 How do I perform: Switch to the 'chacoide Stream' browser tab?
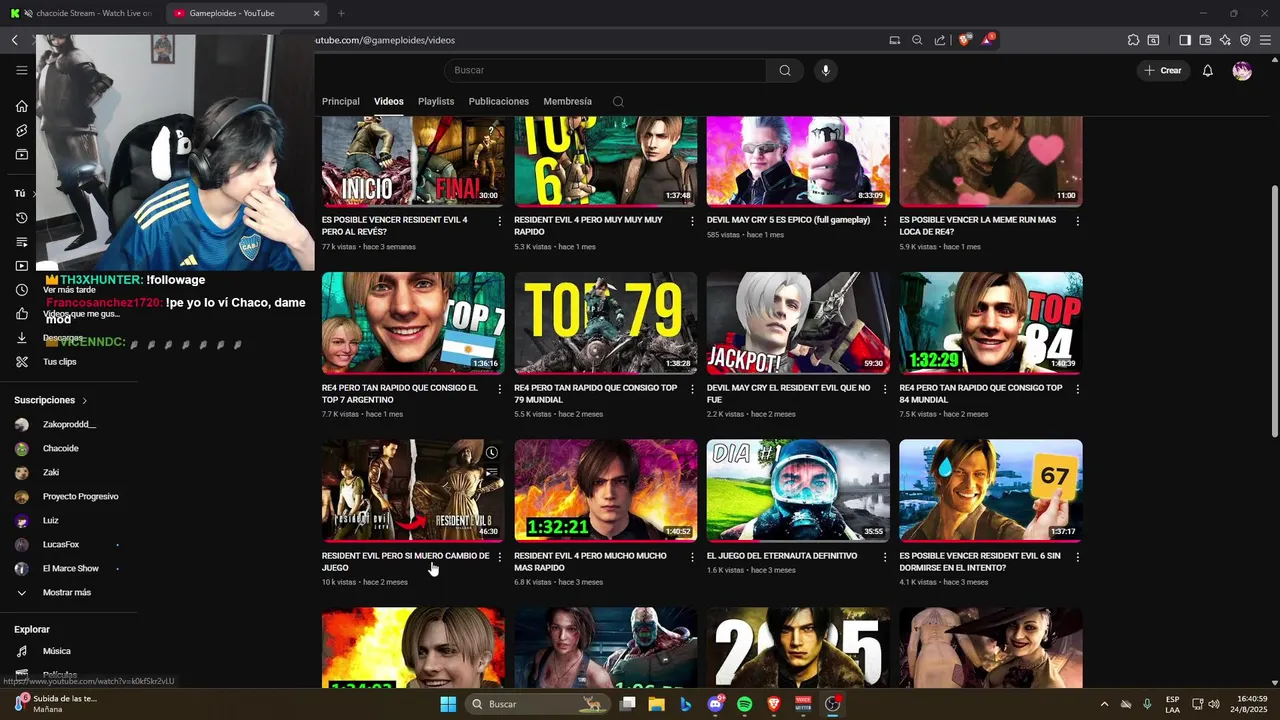[82, 13]
